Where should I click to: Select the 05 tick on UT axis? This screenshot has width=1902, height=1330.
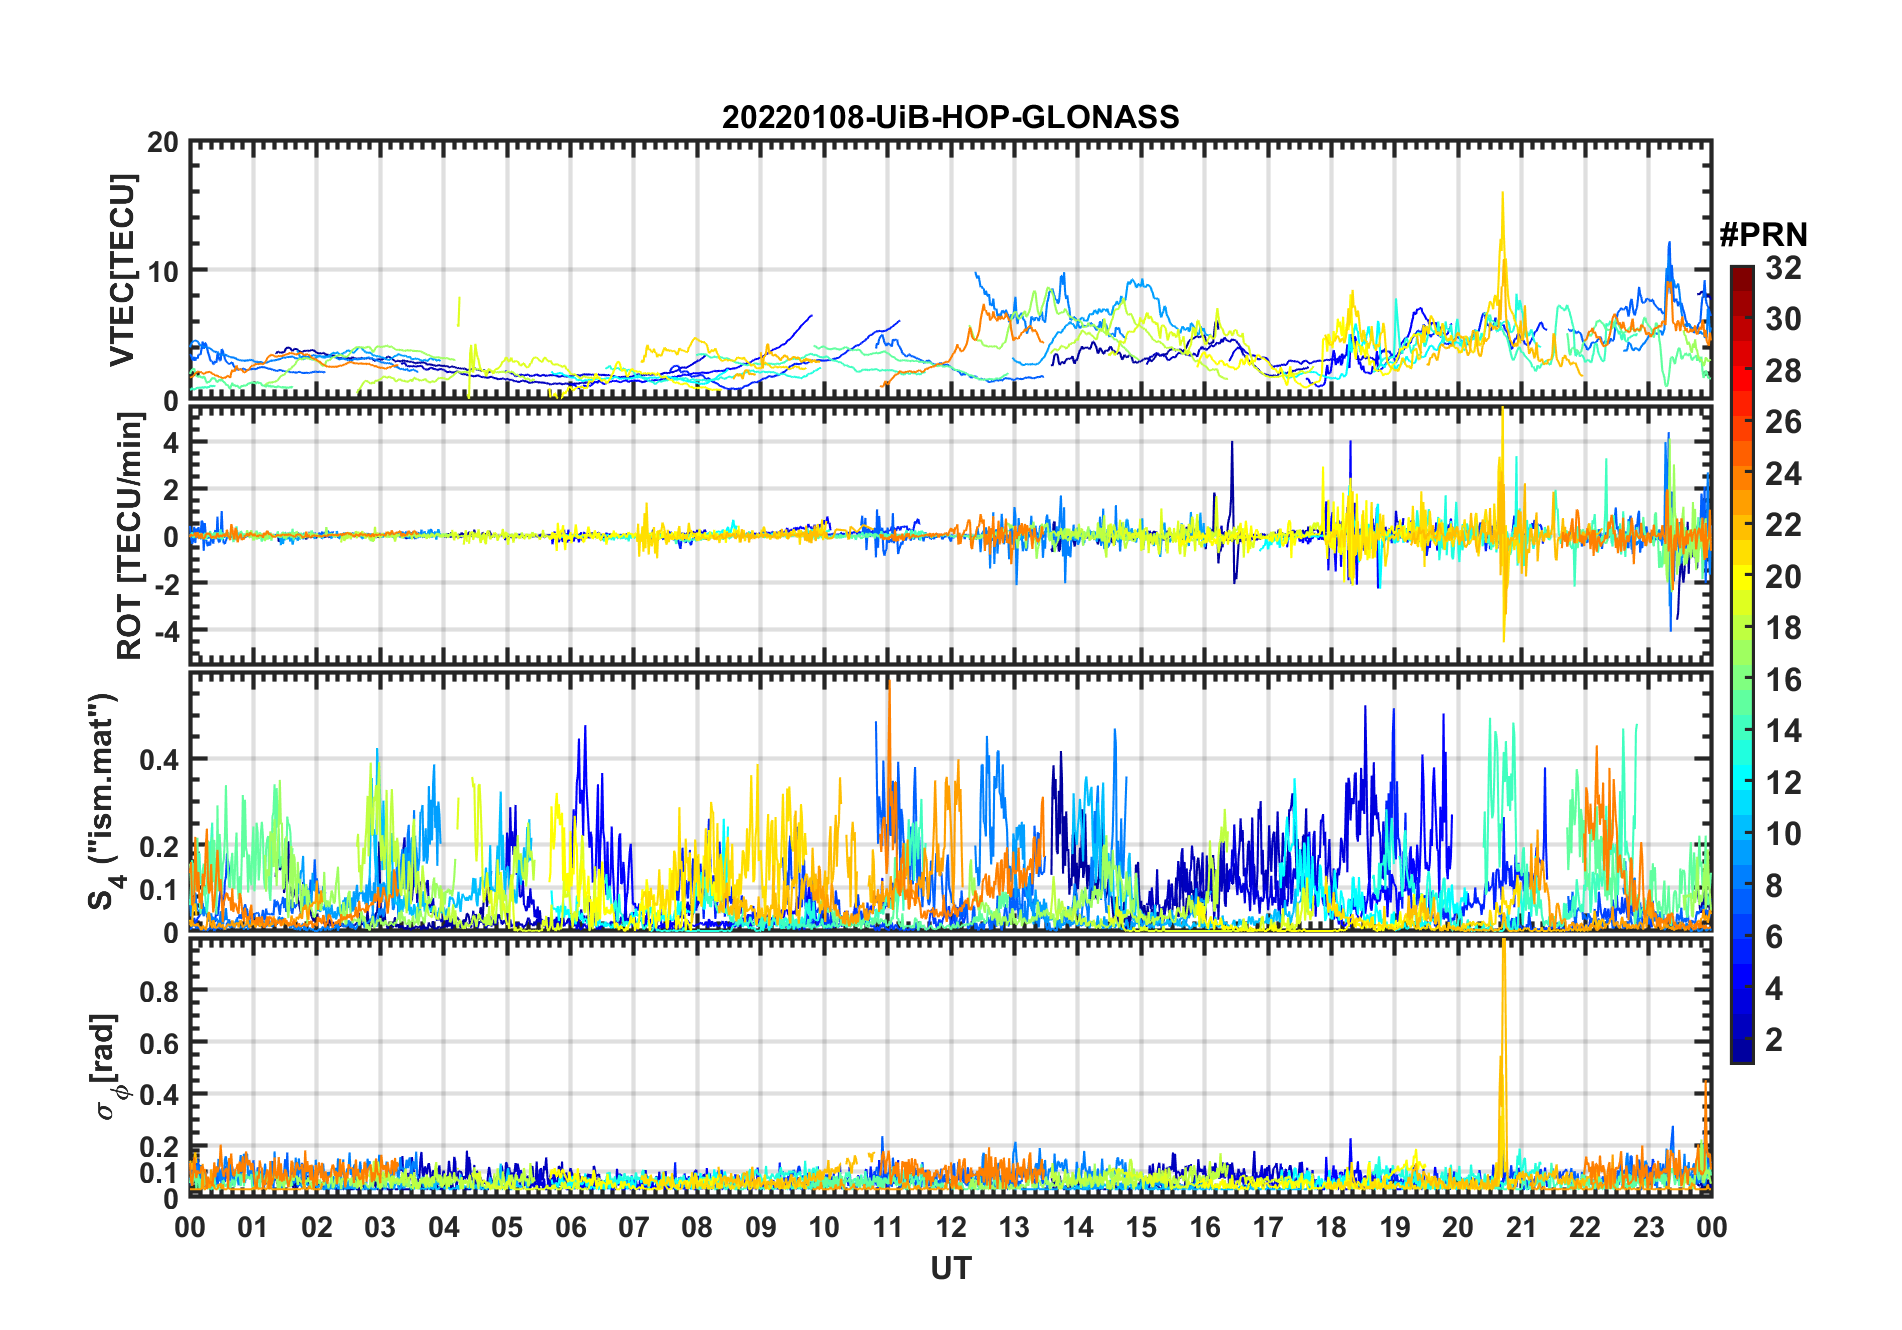[507, 1227]
